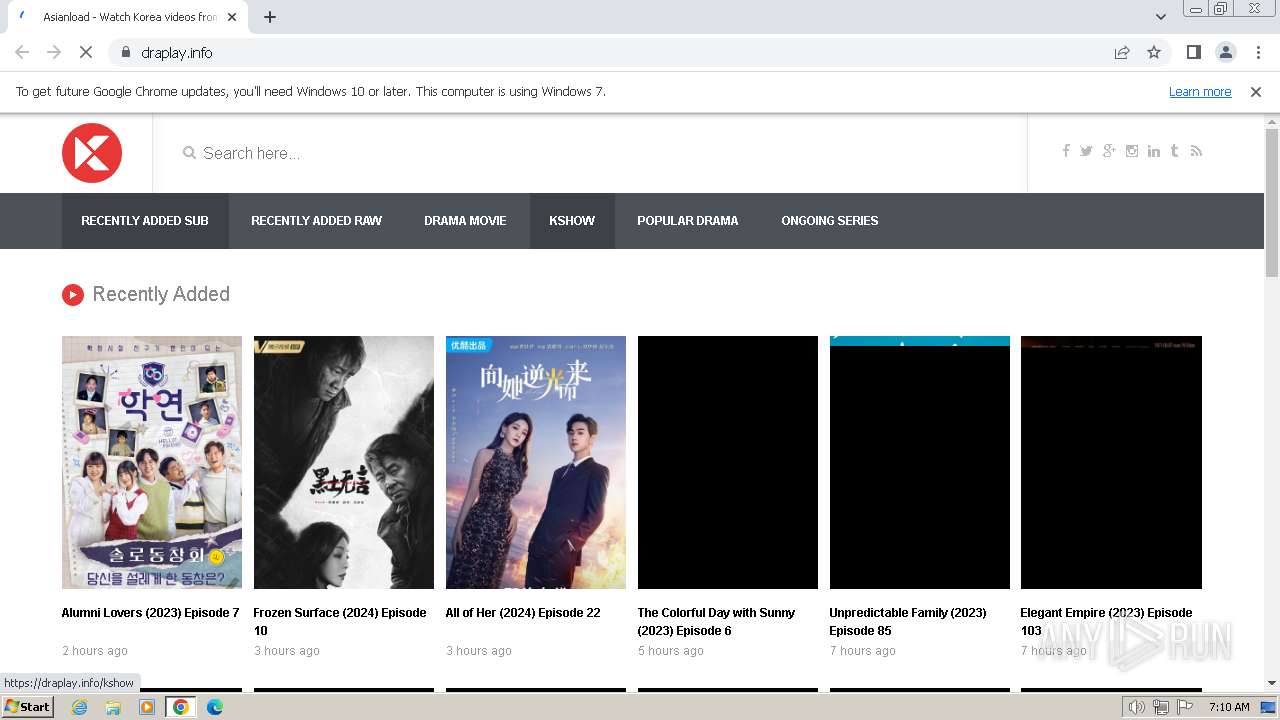This screenshot has height=720, width=1280.
Task: Go back with the browser back arrow
Action: tap(22, 52)
